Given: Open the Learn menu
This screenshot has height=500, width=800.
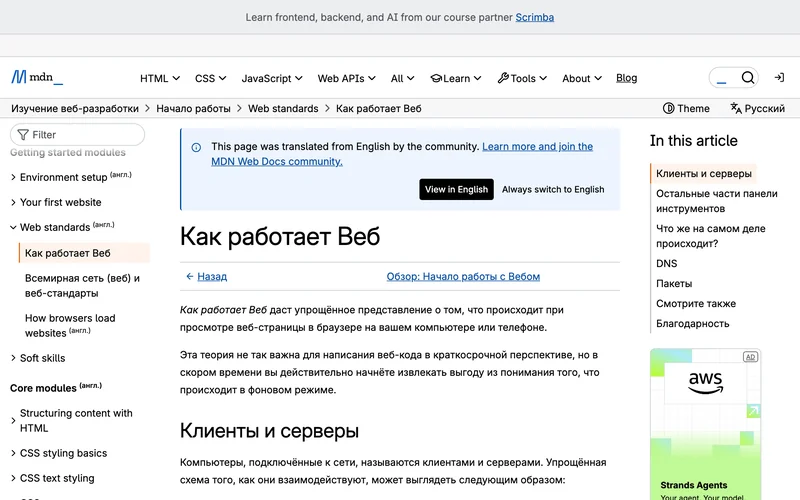Looking at the screenshot, I should (456, 78).
